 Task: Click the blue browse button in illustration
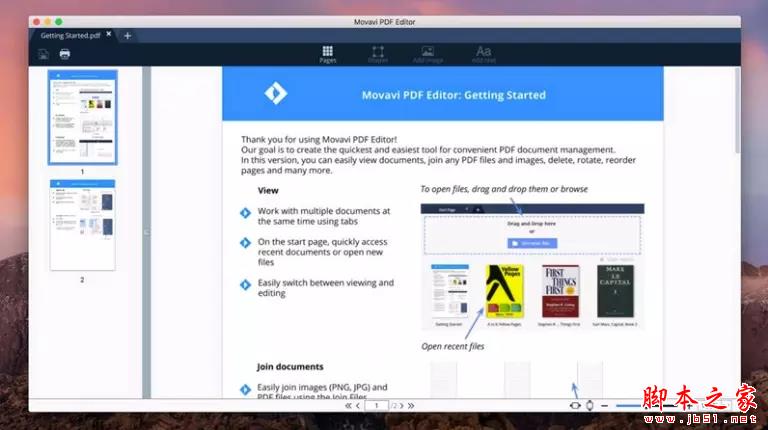pos(532,243)
